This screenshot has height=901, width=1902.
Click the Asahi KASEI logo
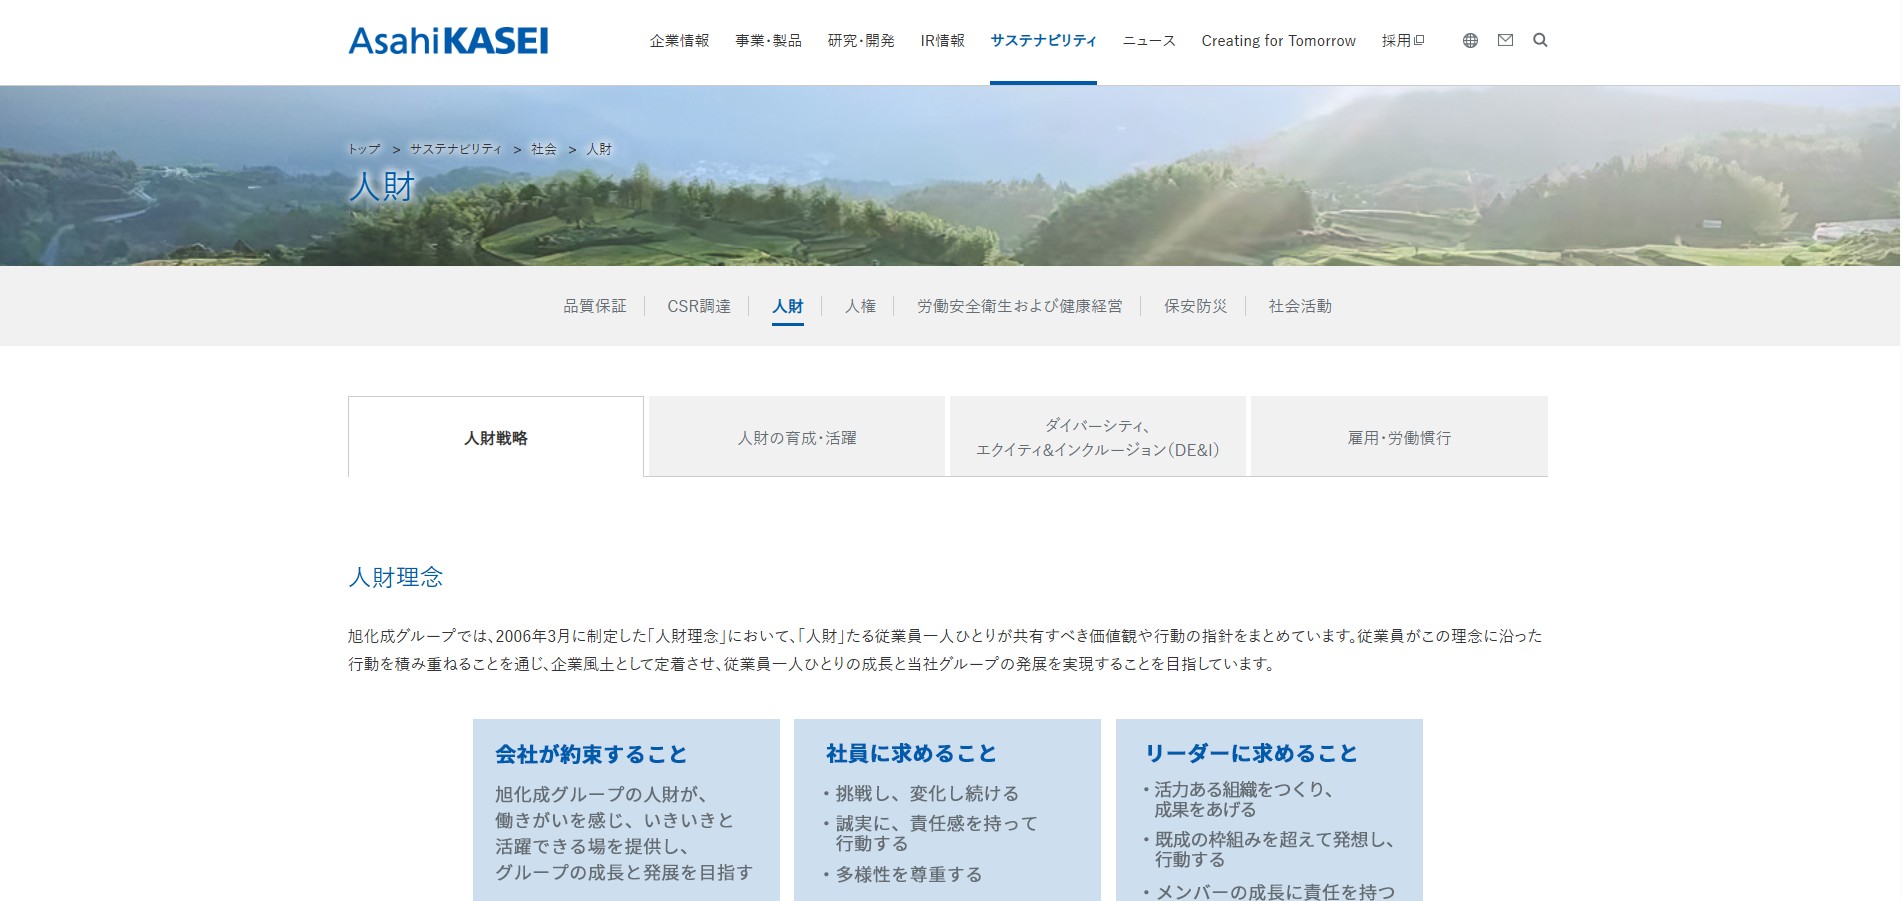(448, 41)
